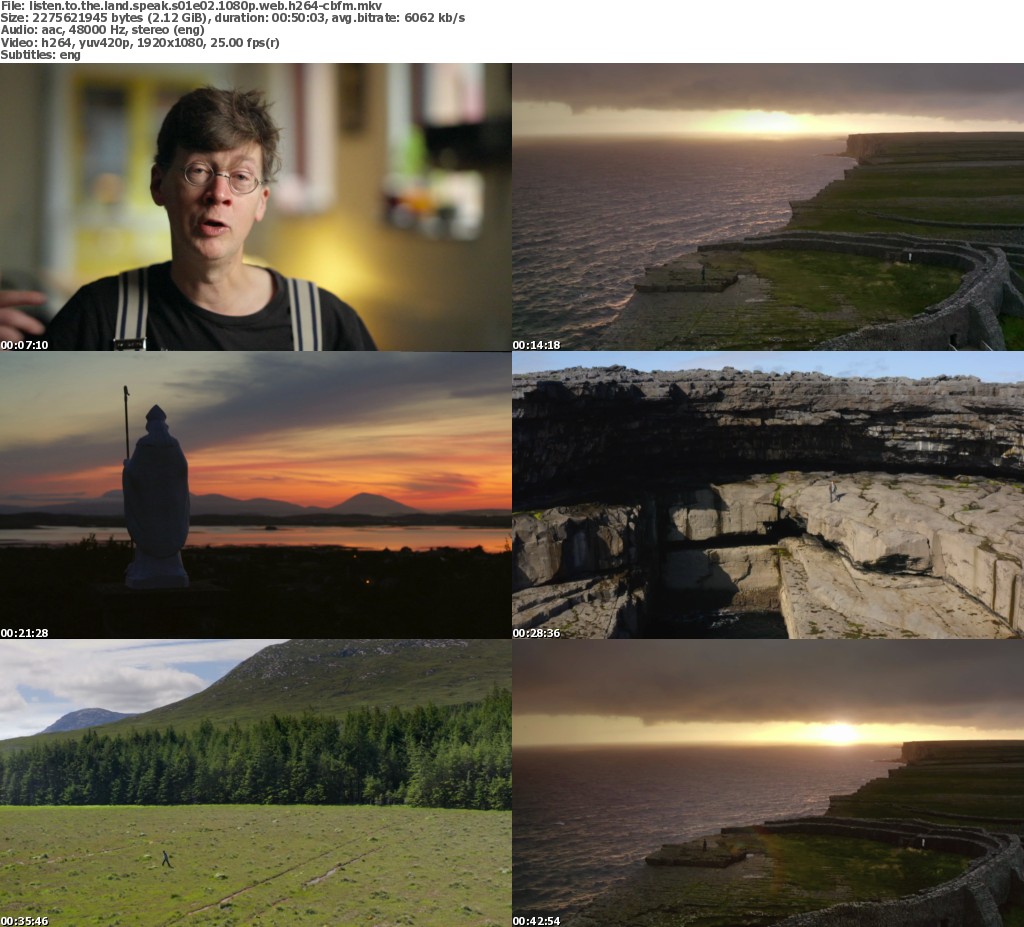This screenshot has width=1024, height=927.
Task: Click the Size line showing 2.12 GiB
Action: (232, 18)
